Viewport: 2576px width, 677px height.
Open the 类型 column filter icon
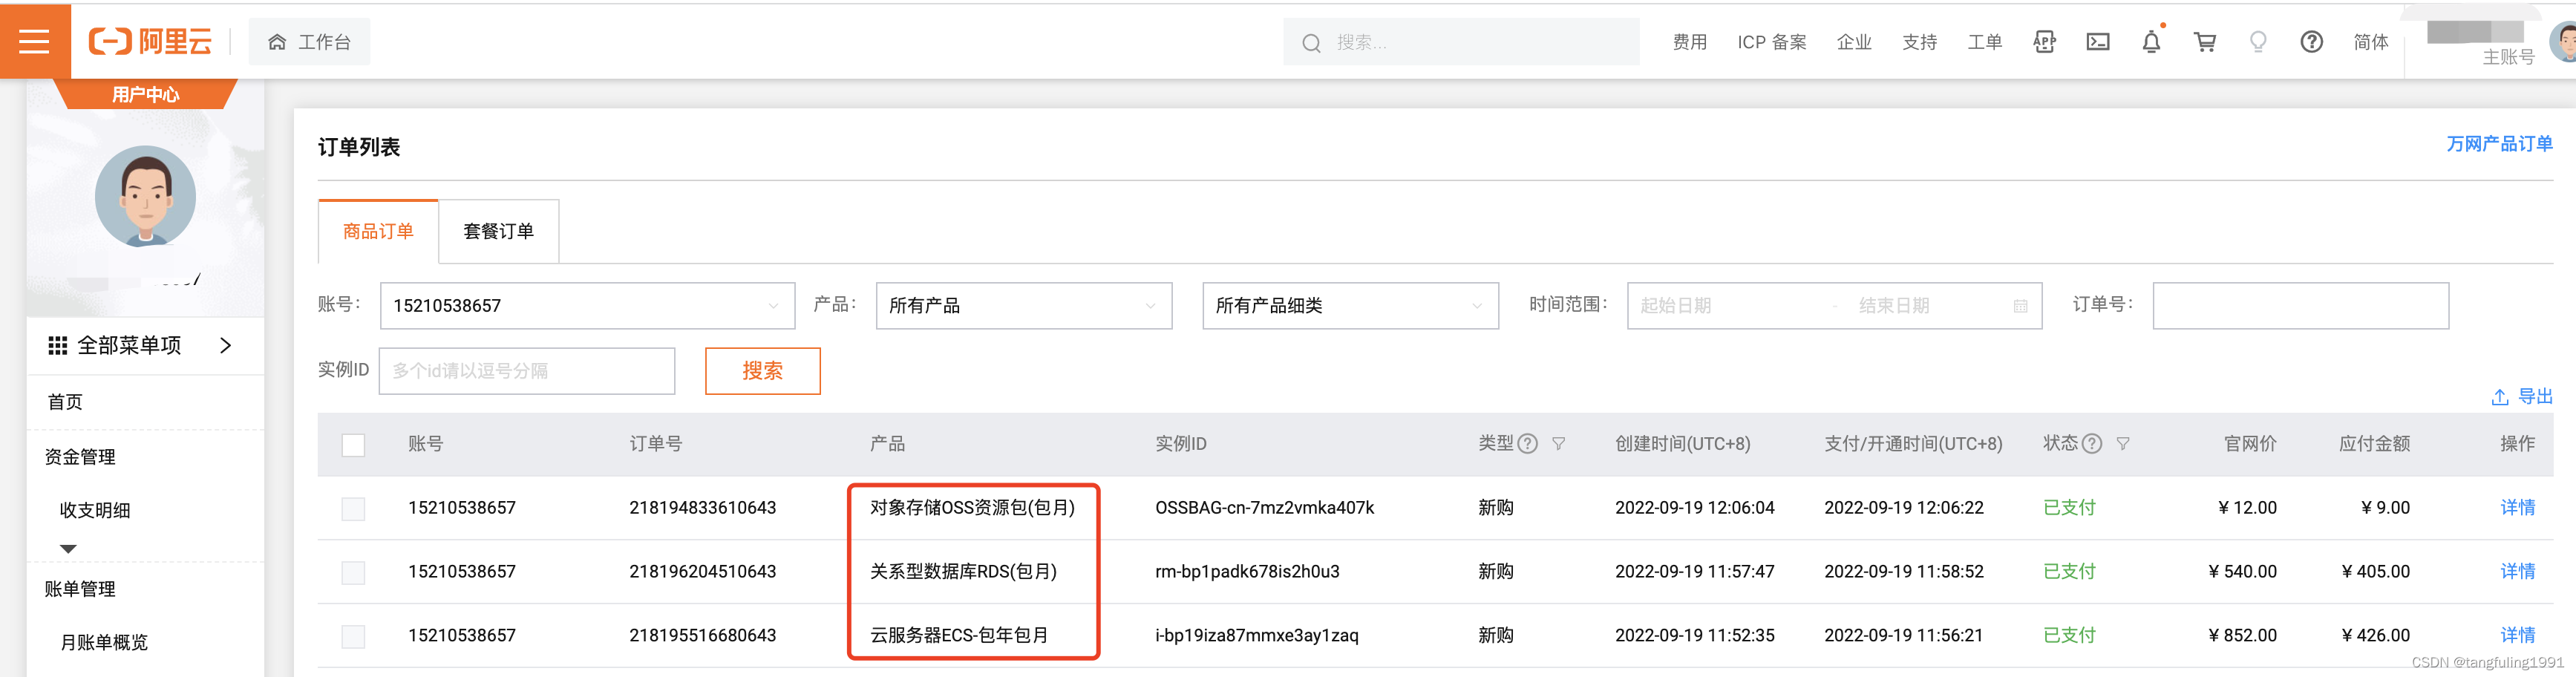[x=1558, y=444]
